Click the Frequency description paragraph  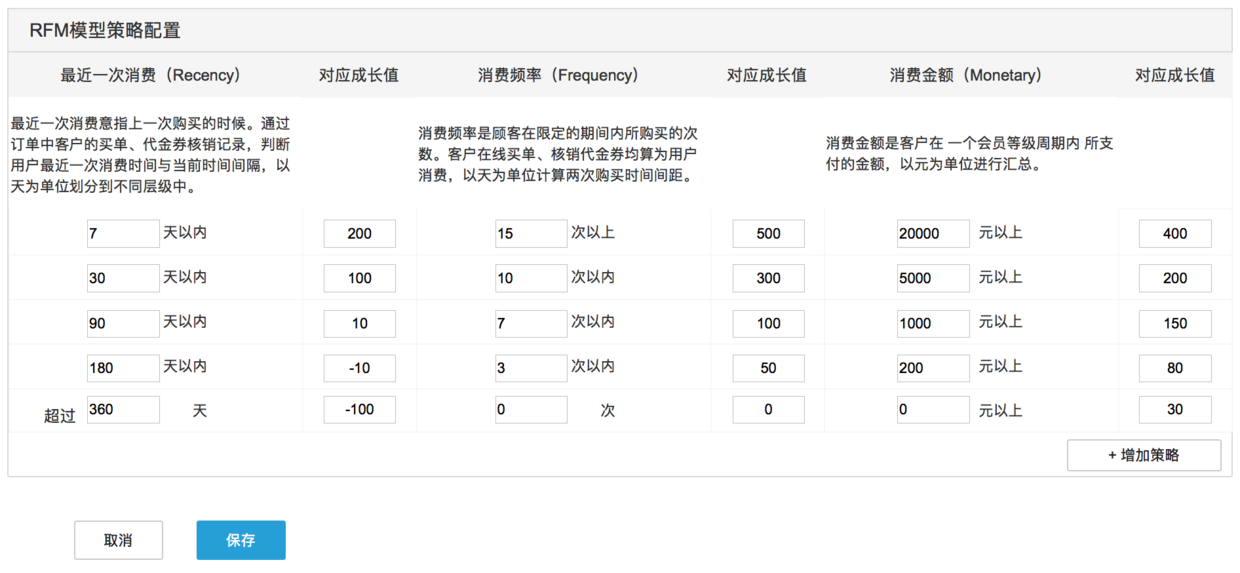click(x=558, y=154)
